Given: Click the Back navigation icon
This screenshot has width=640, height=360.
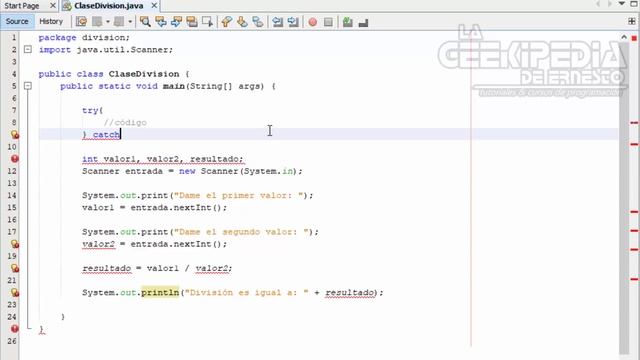Looking at the screenshot, I should [97, 22].
